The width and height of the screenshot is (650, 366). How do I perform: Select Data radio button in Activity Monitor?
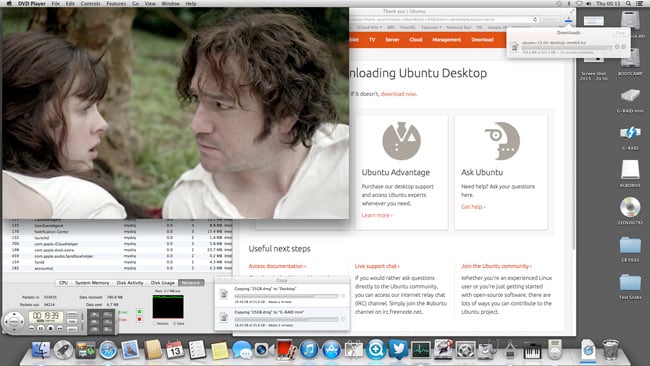174,323
